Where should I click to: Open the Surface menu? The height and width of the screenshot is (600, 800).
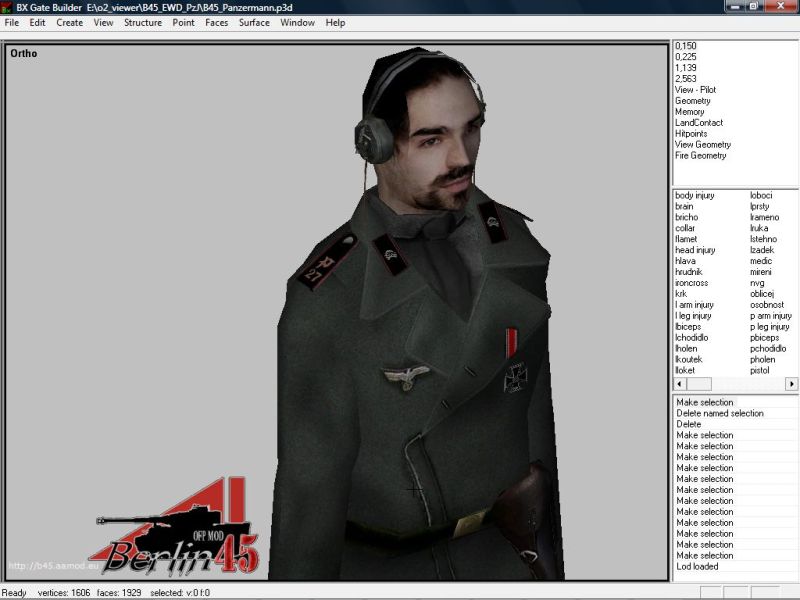coord(254,22)
